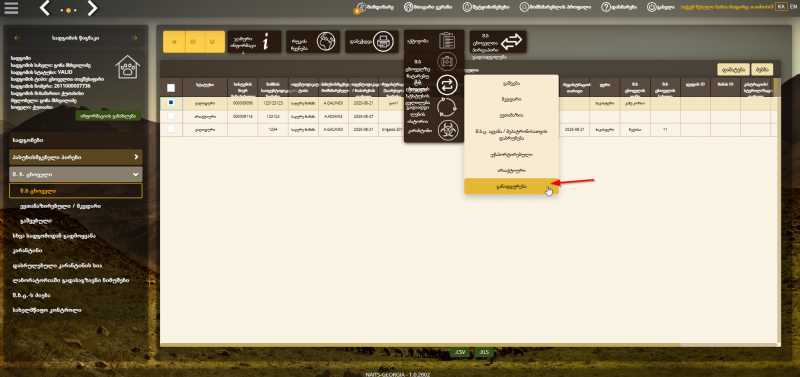
Task: Open euthanized / dead sub-item in sidebar
Action: pyautogui.click(x=60, y=206)
